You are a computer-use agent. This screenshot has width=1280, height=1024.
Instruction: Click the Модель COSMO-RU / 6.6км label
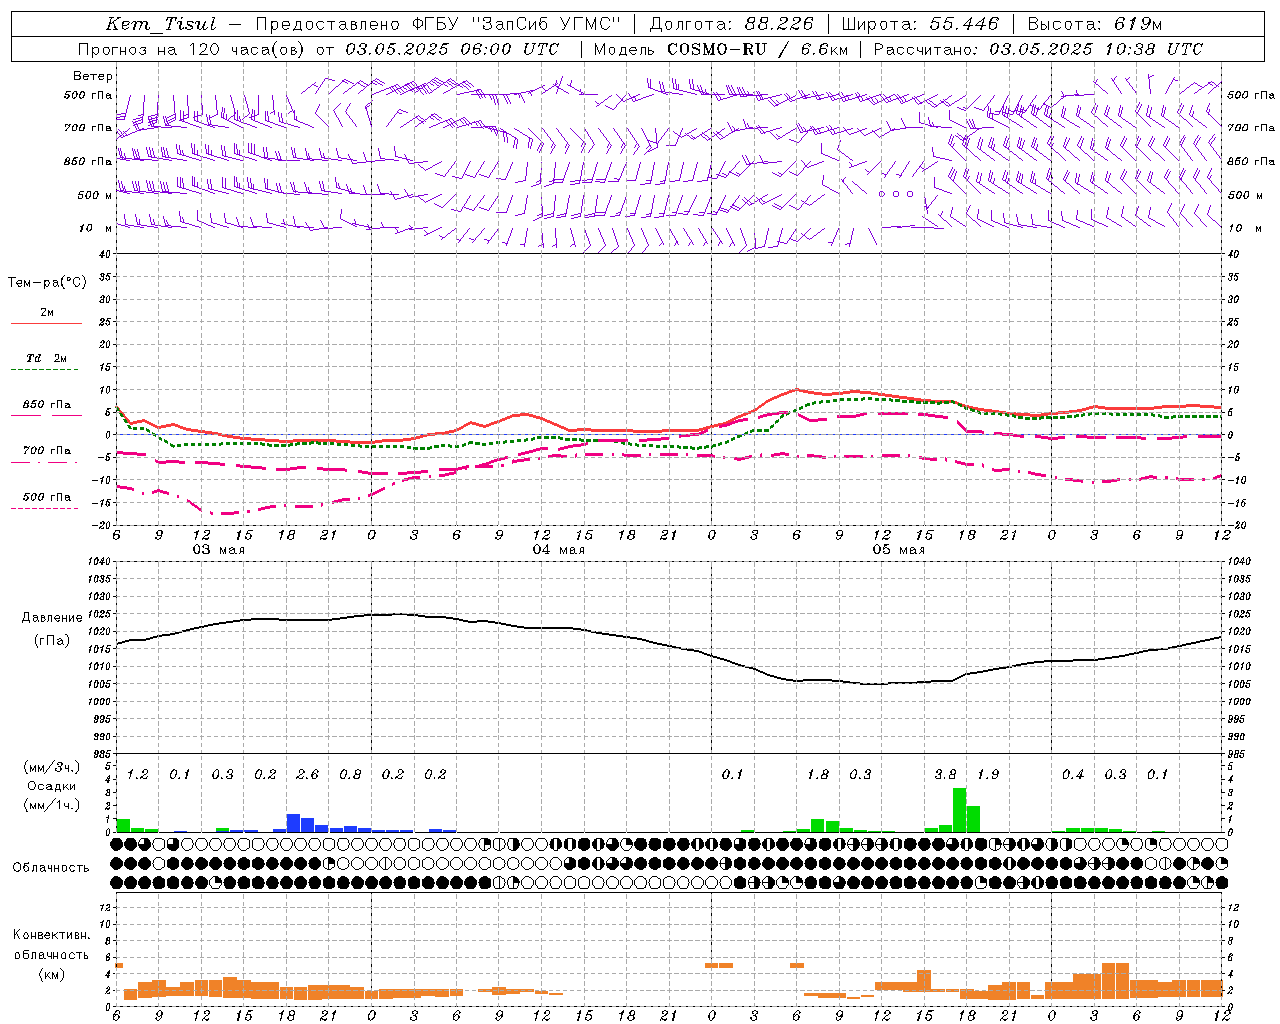pos(721,49)
